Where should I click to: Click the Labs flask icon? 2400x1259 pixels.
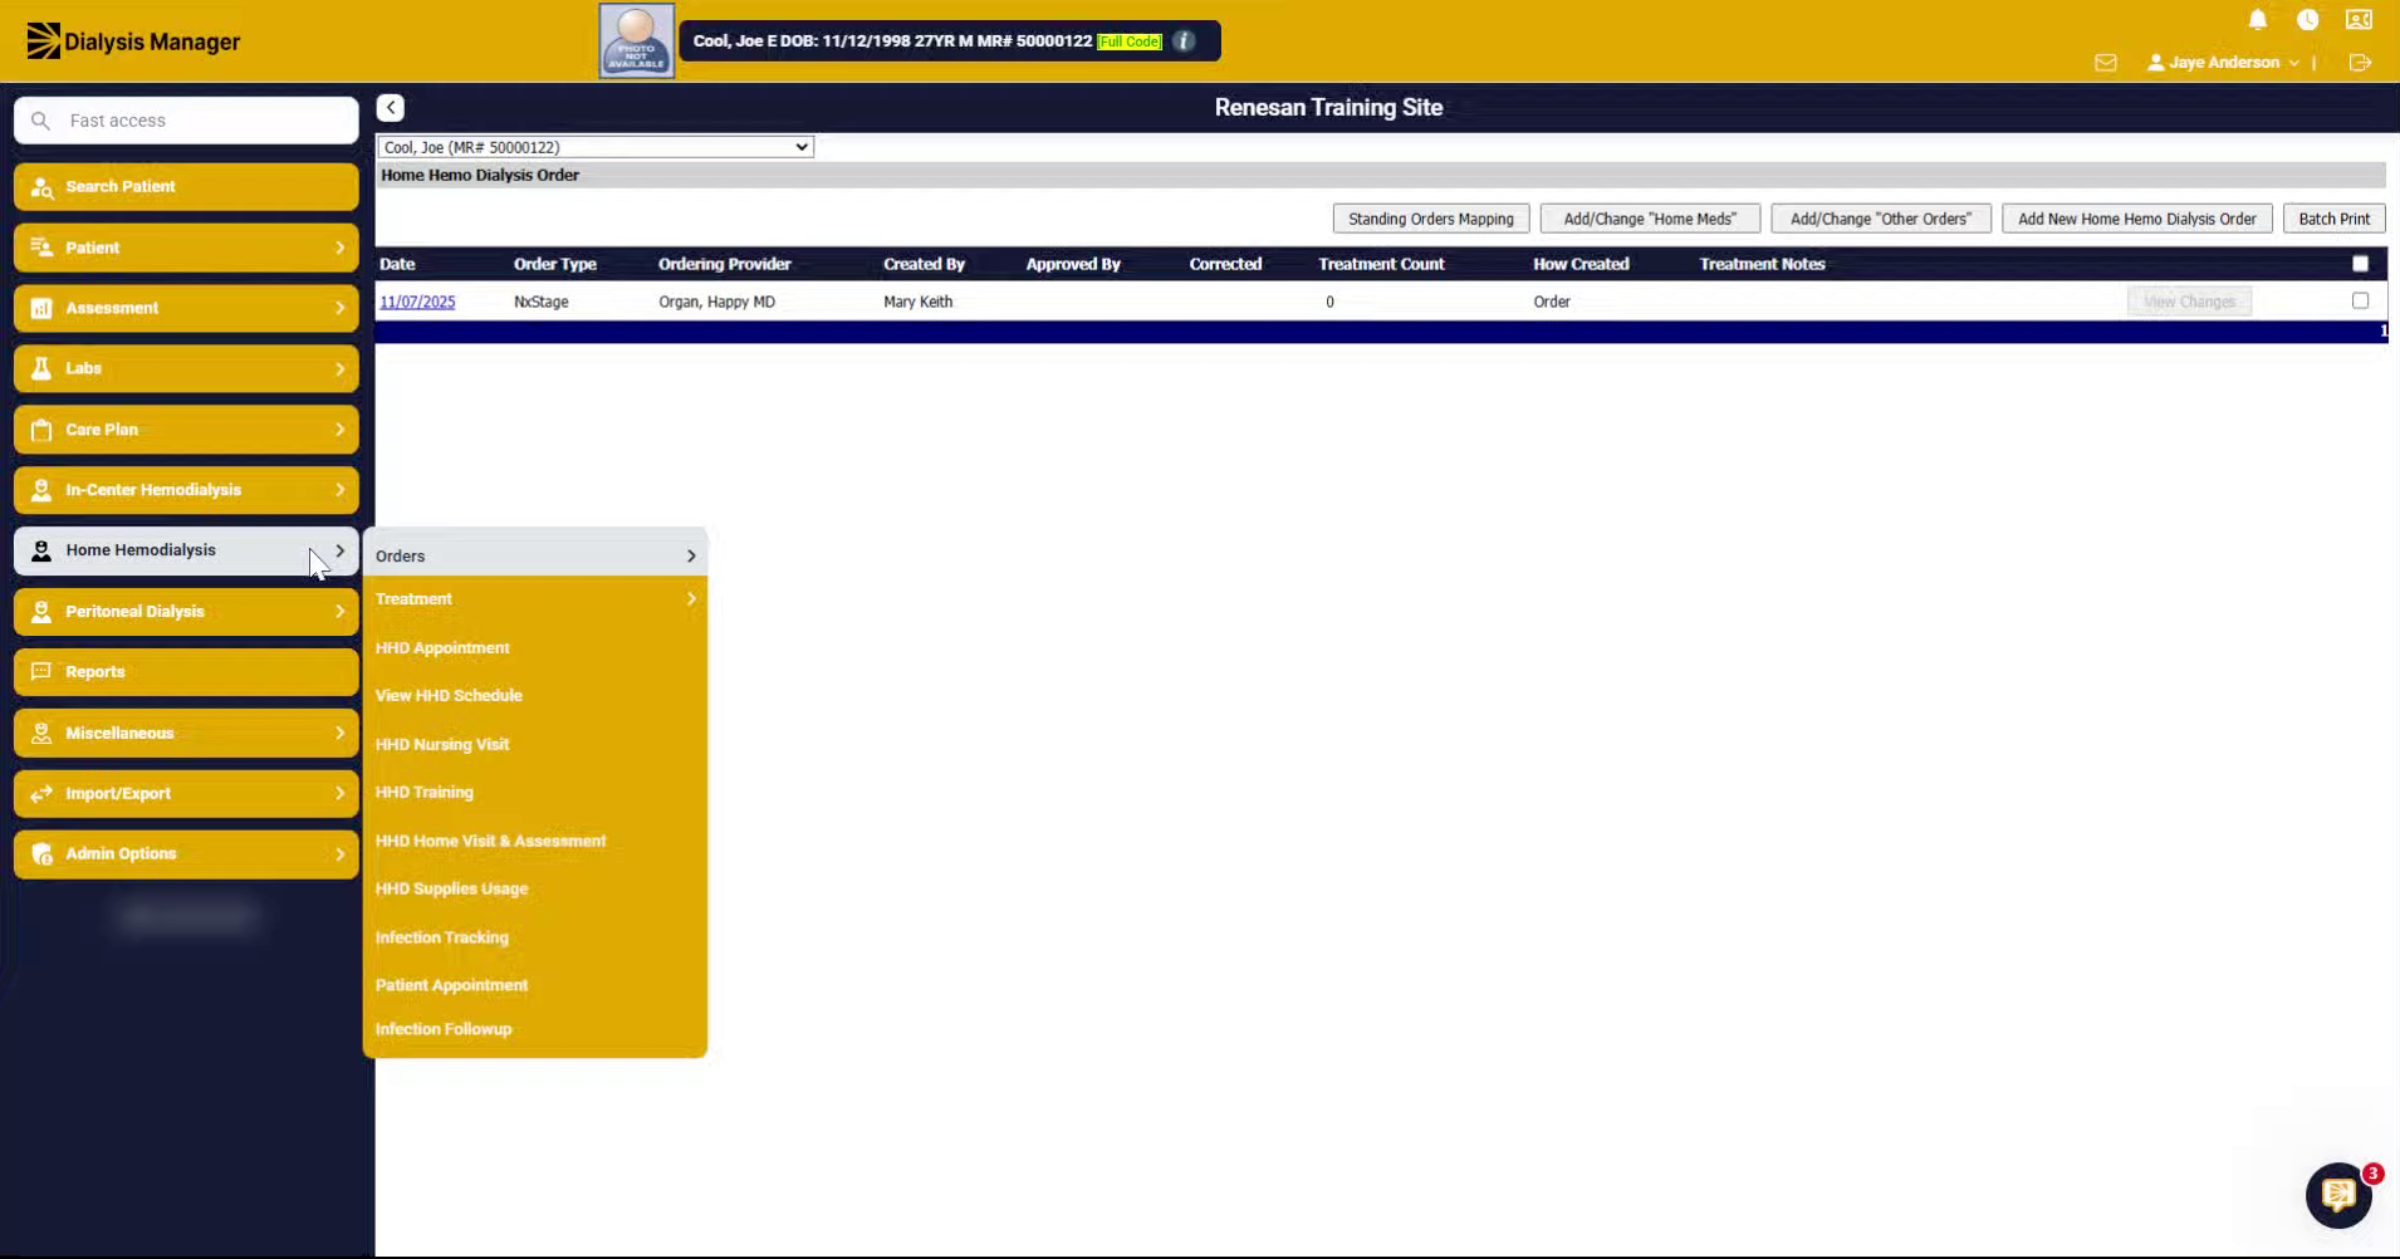pos(41,369)
